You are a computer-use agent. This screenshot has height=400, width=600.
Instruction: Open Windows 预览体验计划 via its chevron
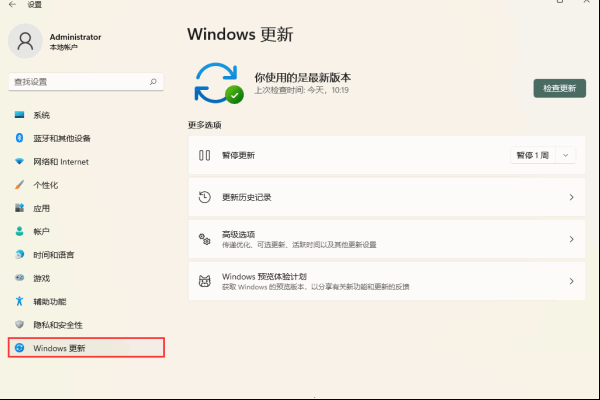click(x=571, y=281)
